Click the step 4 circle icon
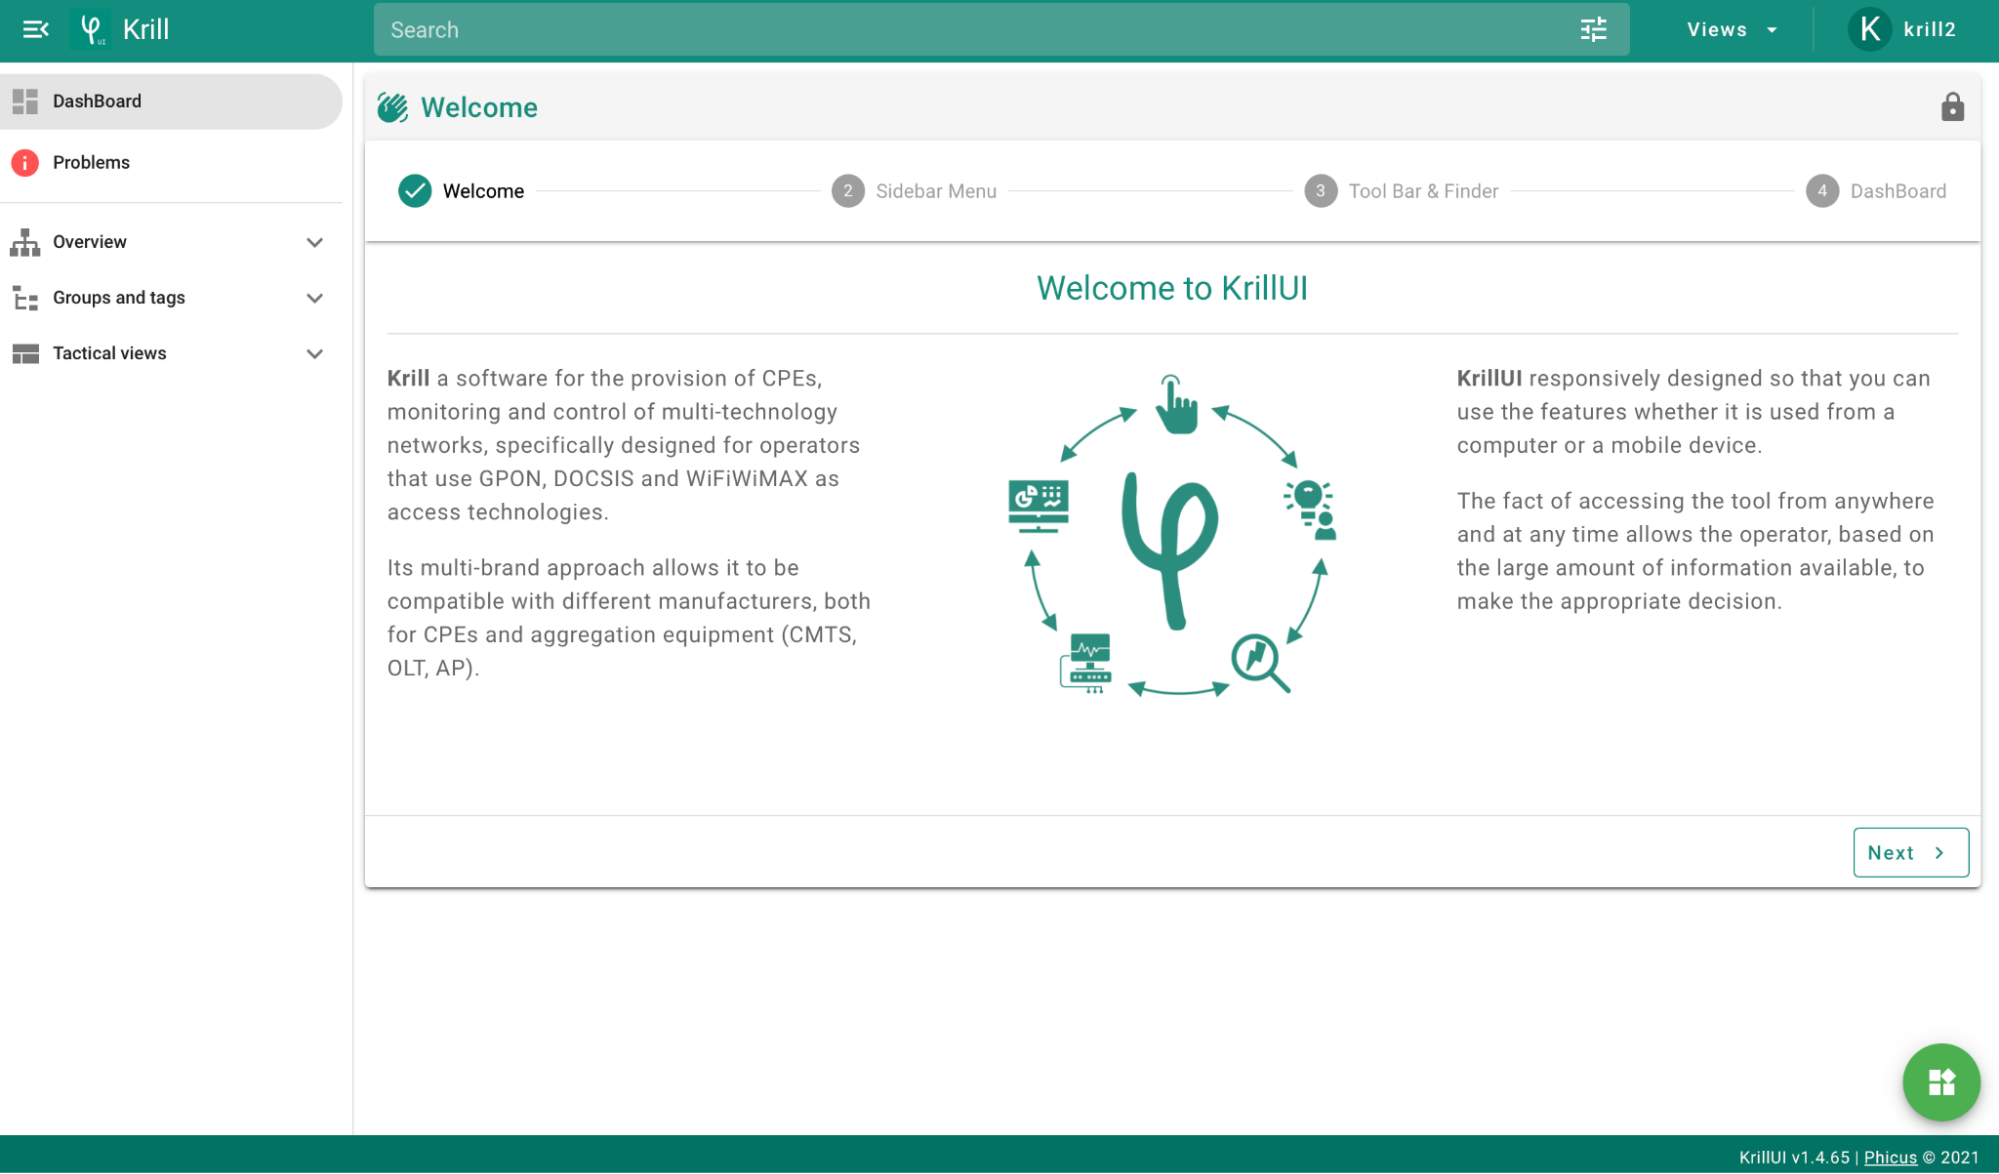This screenshot has height=1174, width=1999. click(x=1822, y=191)
